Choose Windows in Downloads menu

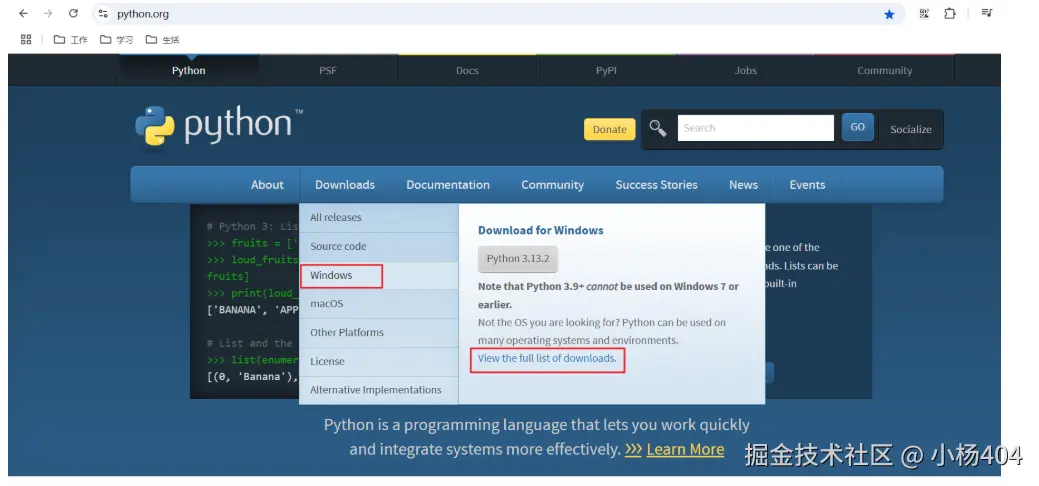point(378,275)
